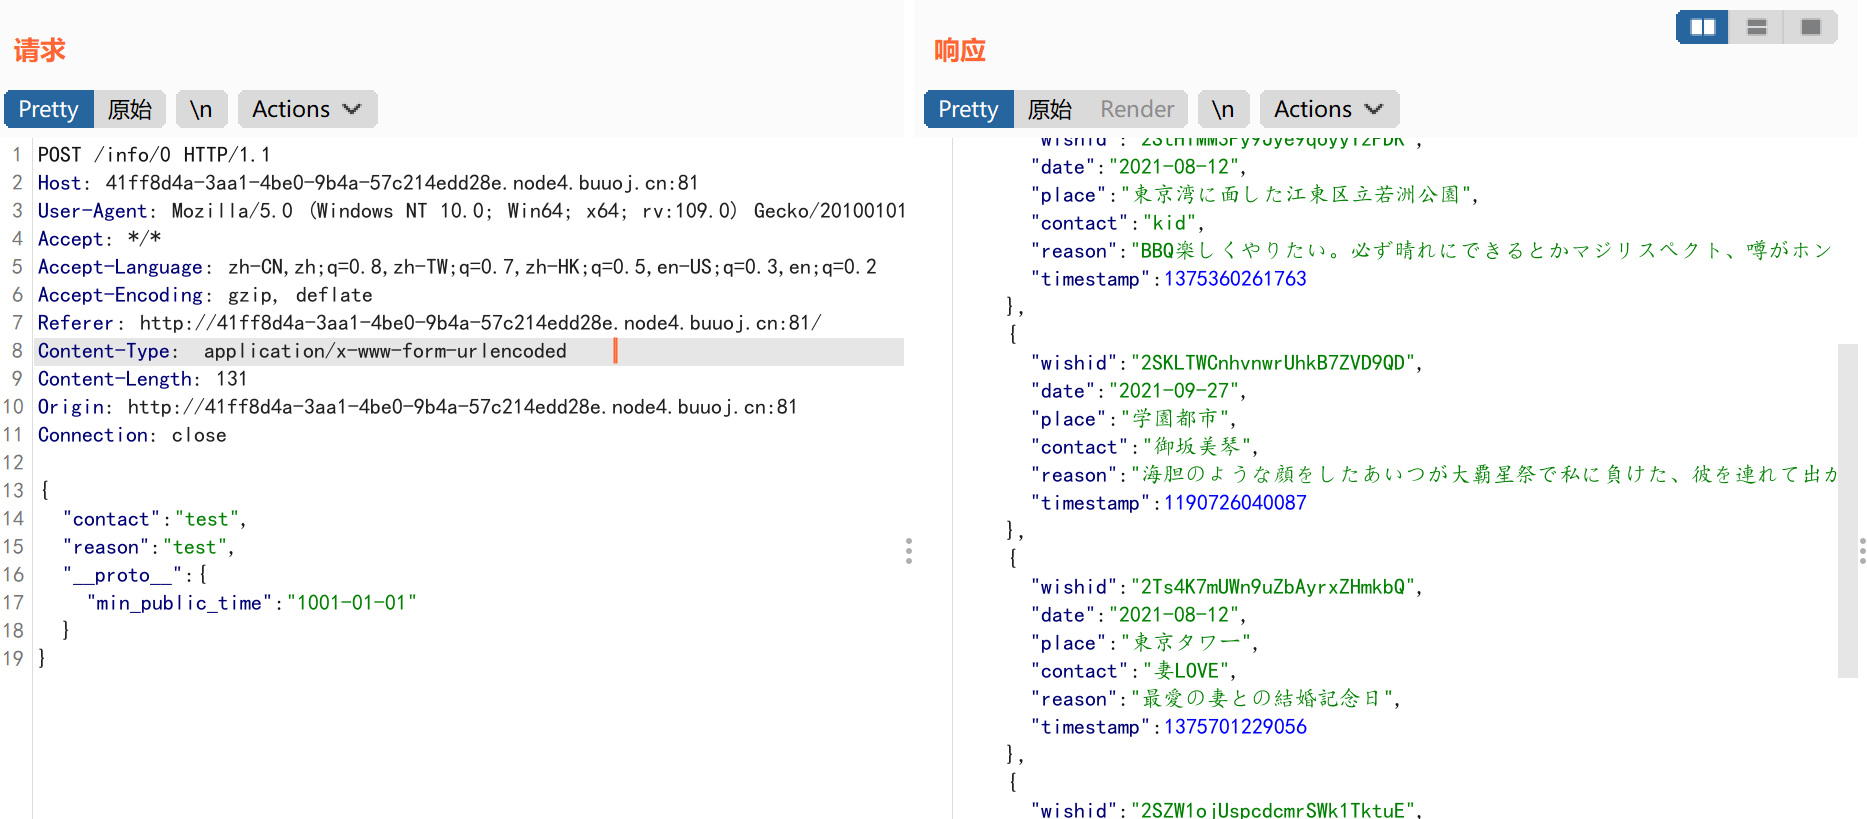Click the "contact":"妻LOVE" response line
The height and width of the screenshot is (819, 1867).
coord(1134,671)
